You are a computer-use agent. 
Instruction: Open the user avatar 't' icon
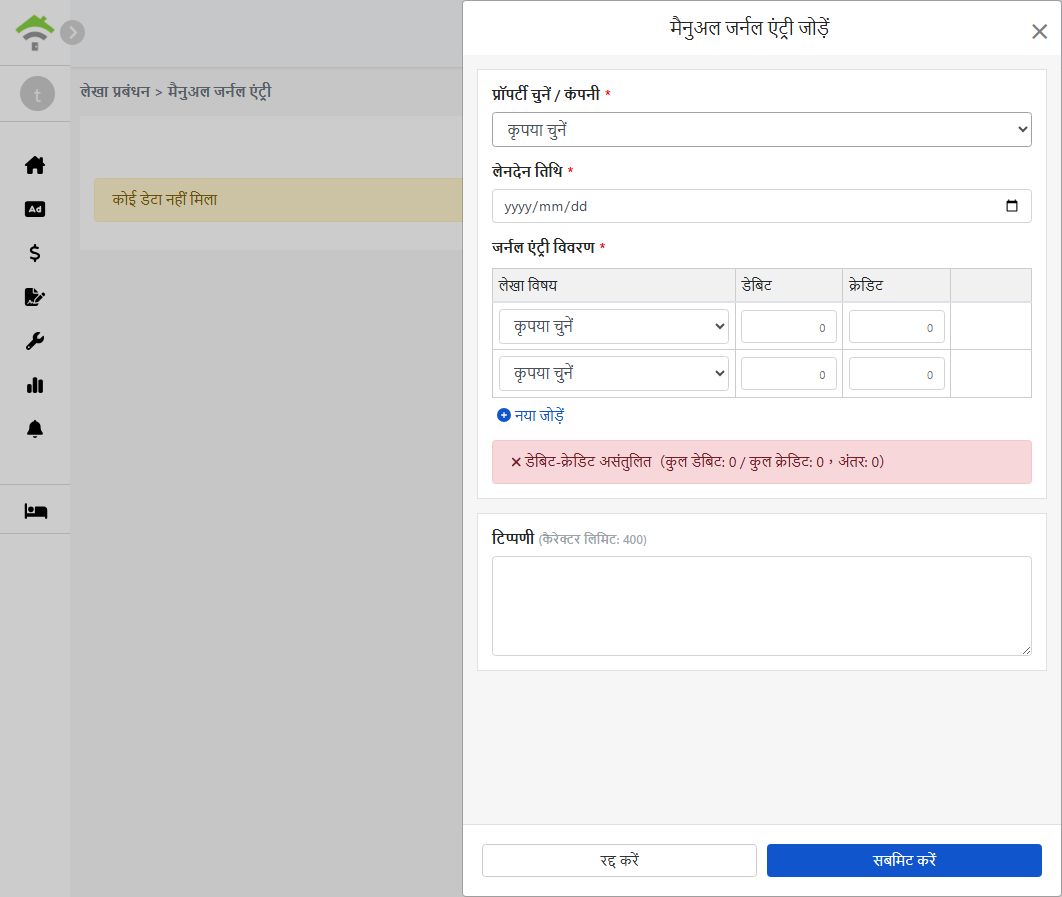(37, 94)
